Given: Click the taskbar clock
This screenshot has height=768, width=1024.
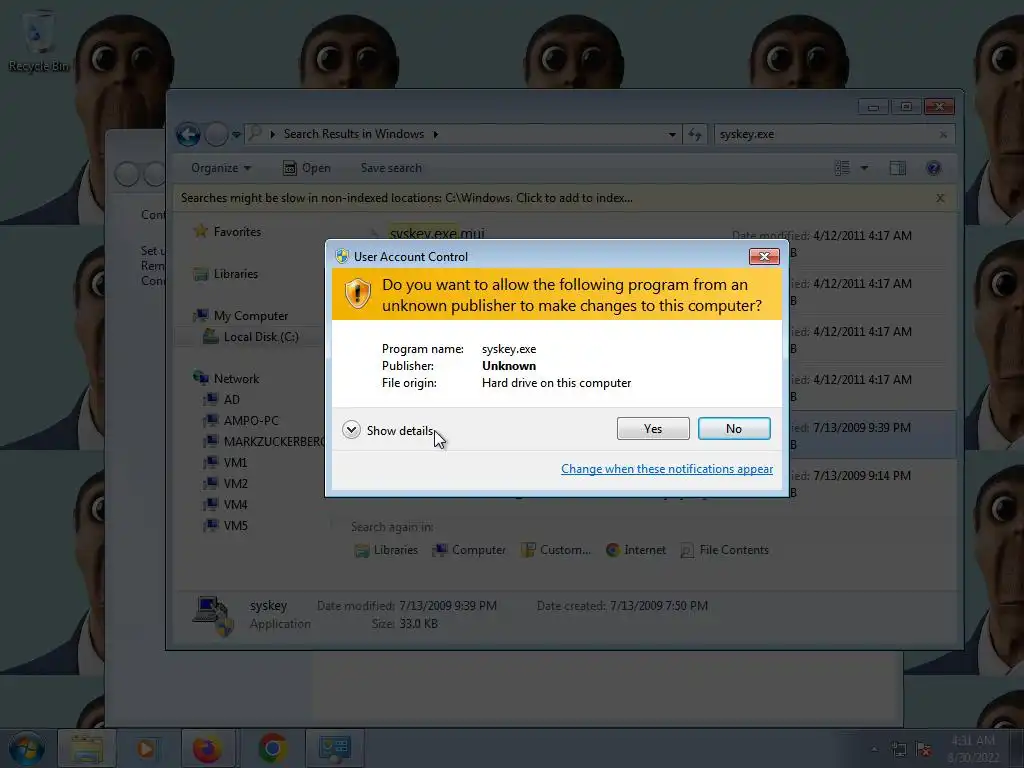Looking at the screenshot, I should (972, 748).
